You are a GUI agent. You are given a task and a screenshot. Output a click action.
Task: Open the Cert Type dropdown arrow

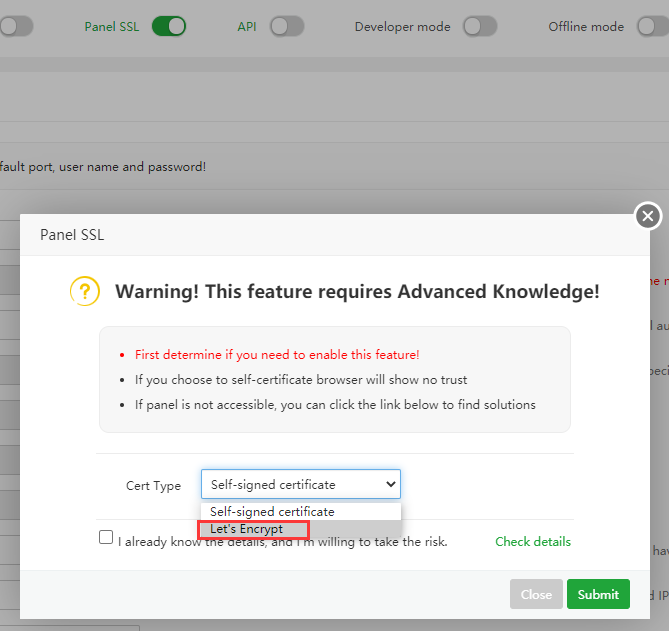(391, 484)
